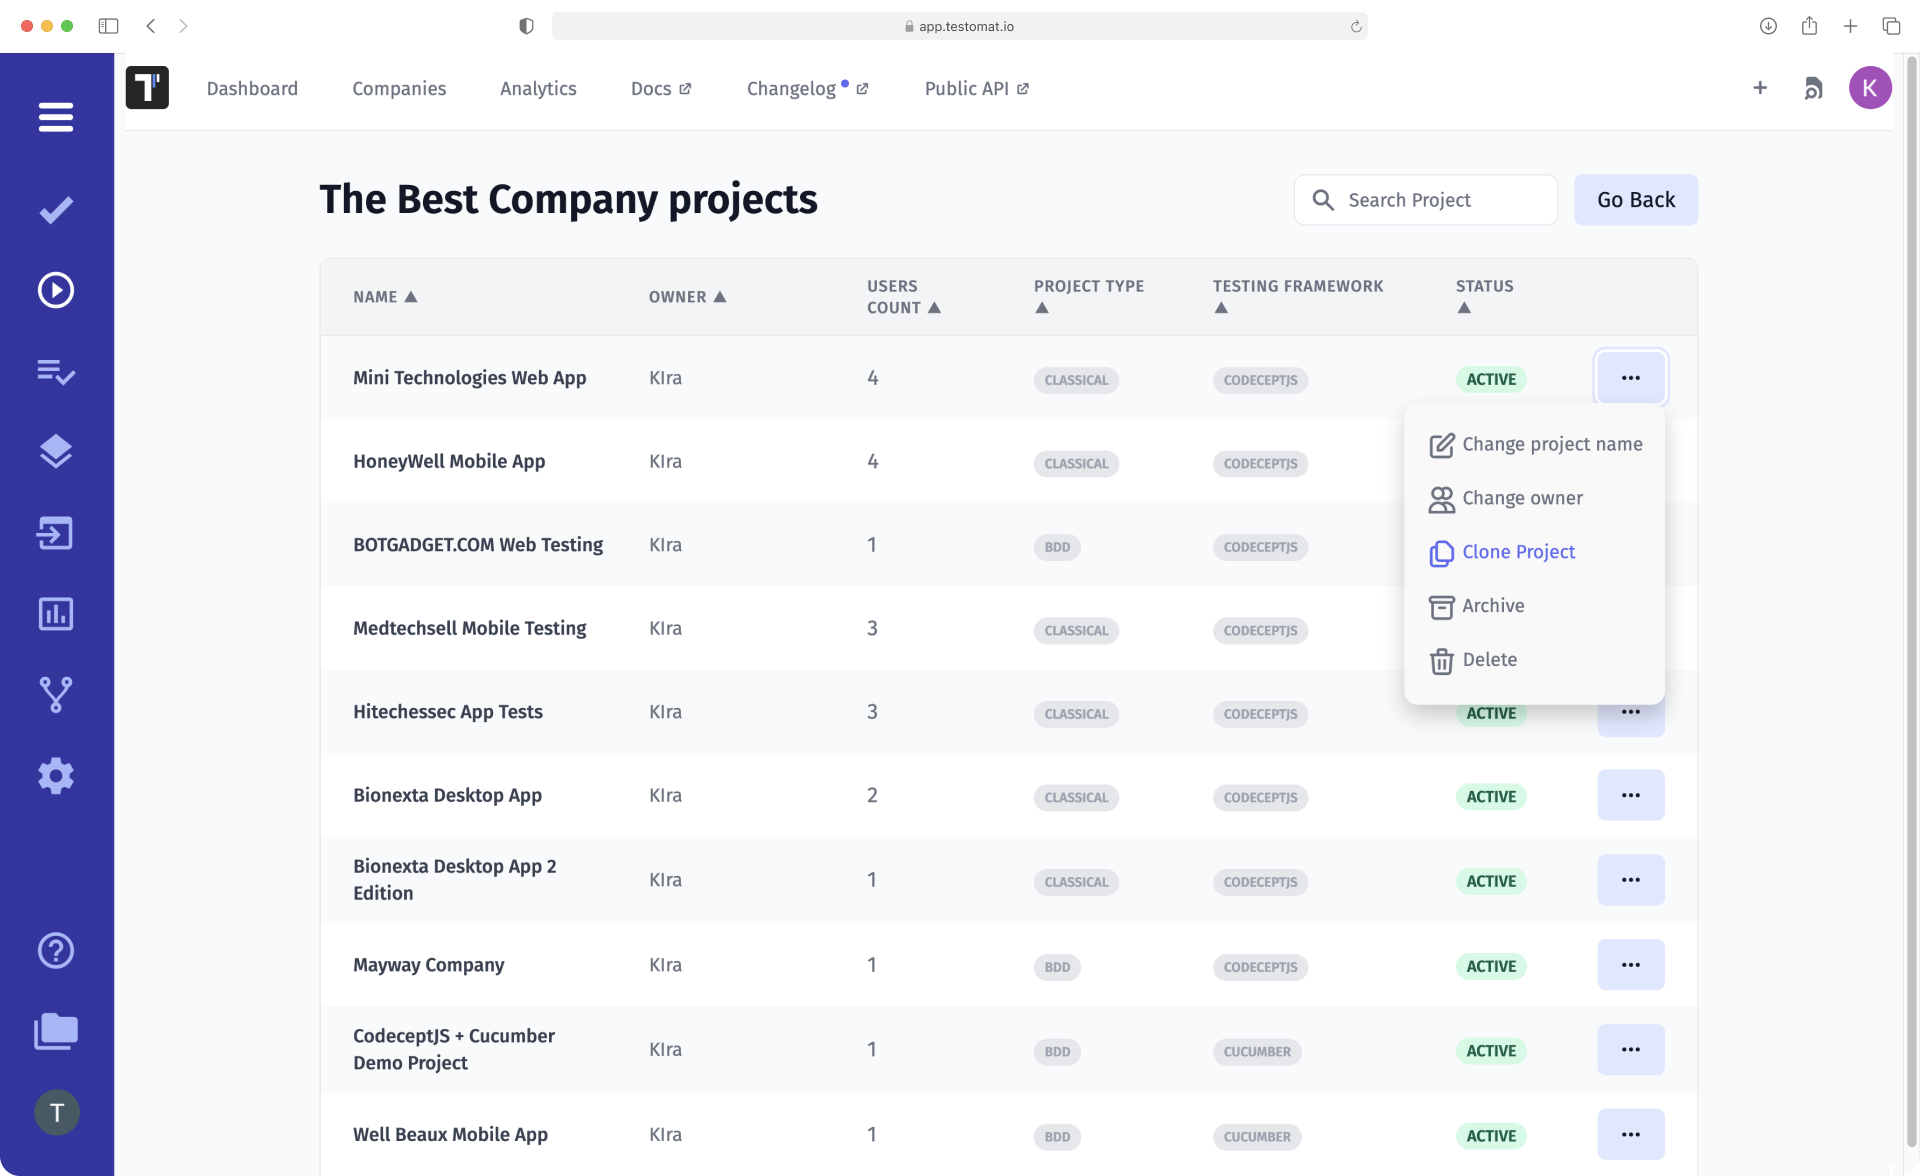The image size is (1920, 1176).
Task: Click the checkmark tests icon in sidebar
Action: click(x=56, y=209)
